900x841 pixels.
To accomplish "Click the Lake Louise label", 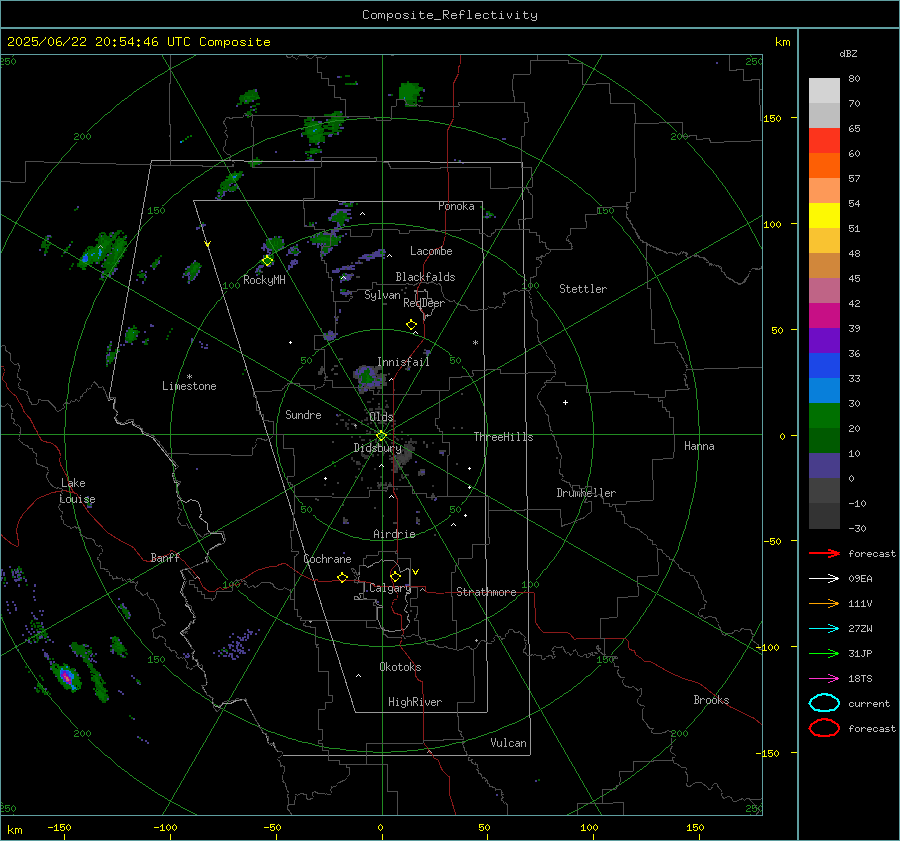I will pos(77,491).
